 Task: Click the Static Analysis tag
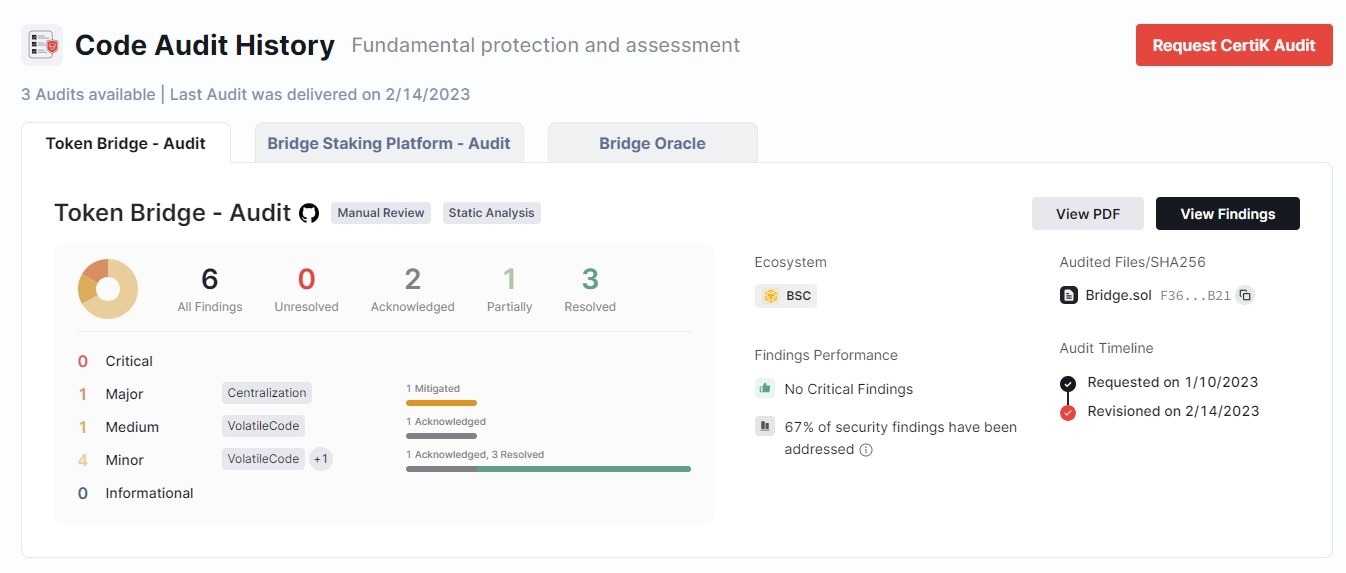click(x=491, y=213)
